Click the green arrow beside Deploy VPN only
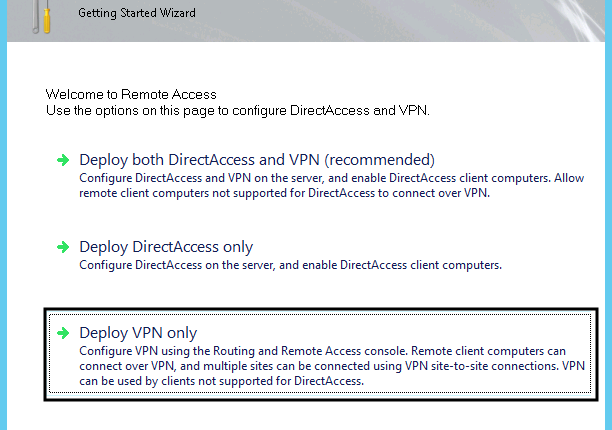 pos(62,333)
